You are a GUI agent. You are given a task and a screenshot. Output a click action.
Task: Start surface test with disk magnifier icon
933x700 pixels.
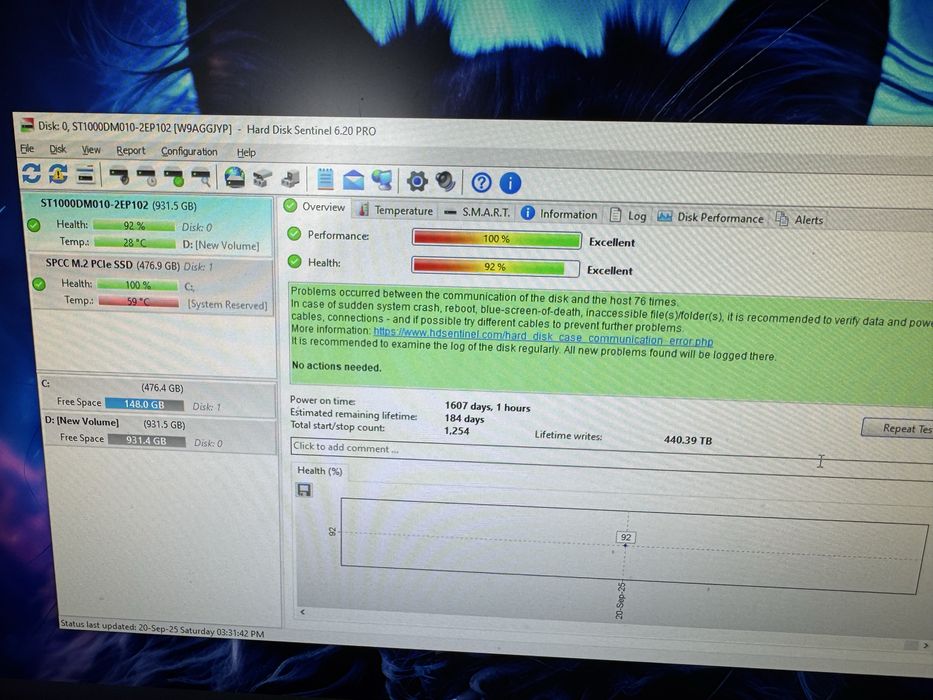[201, 178]
